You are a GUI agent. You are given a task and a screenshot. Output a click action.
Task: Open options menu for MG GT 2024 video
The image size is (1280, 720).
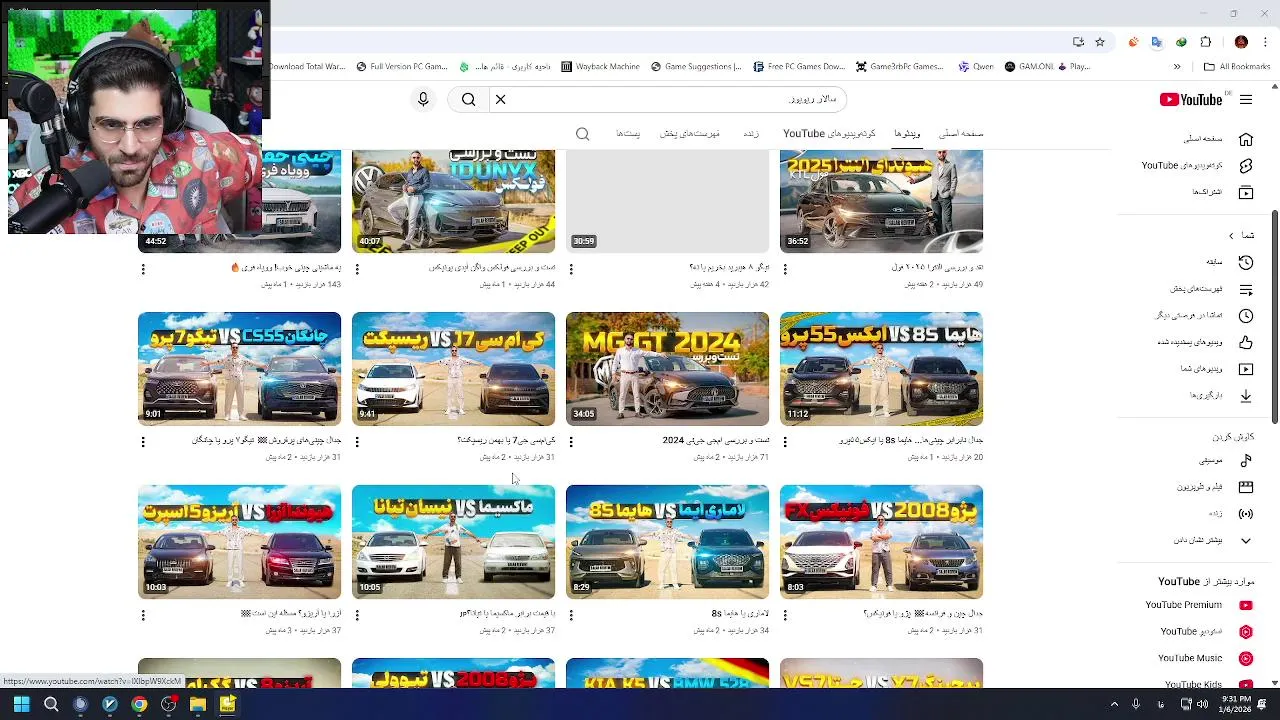click(571, 442)
